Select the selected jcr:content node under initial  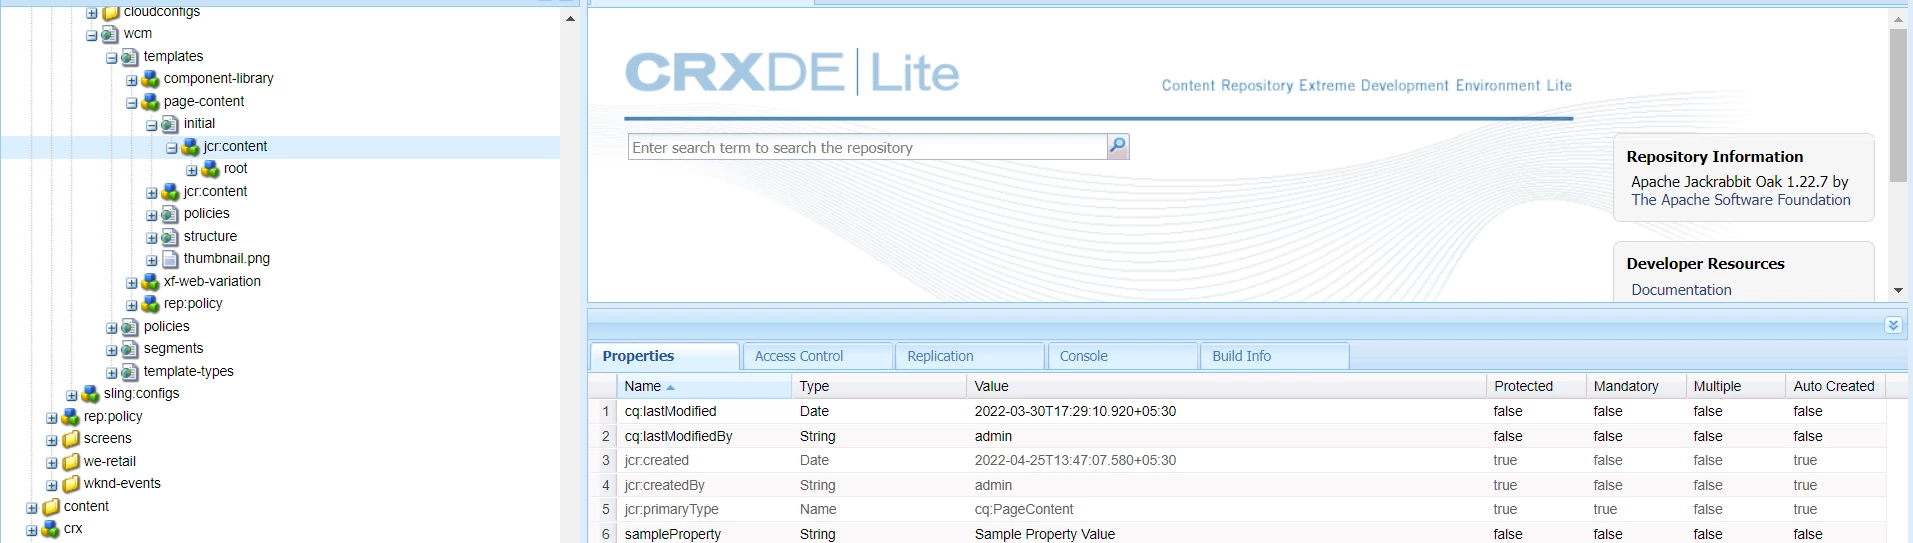click(235, 147)
